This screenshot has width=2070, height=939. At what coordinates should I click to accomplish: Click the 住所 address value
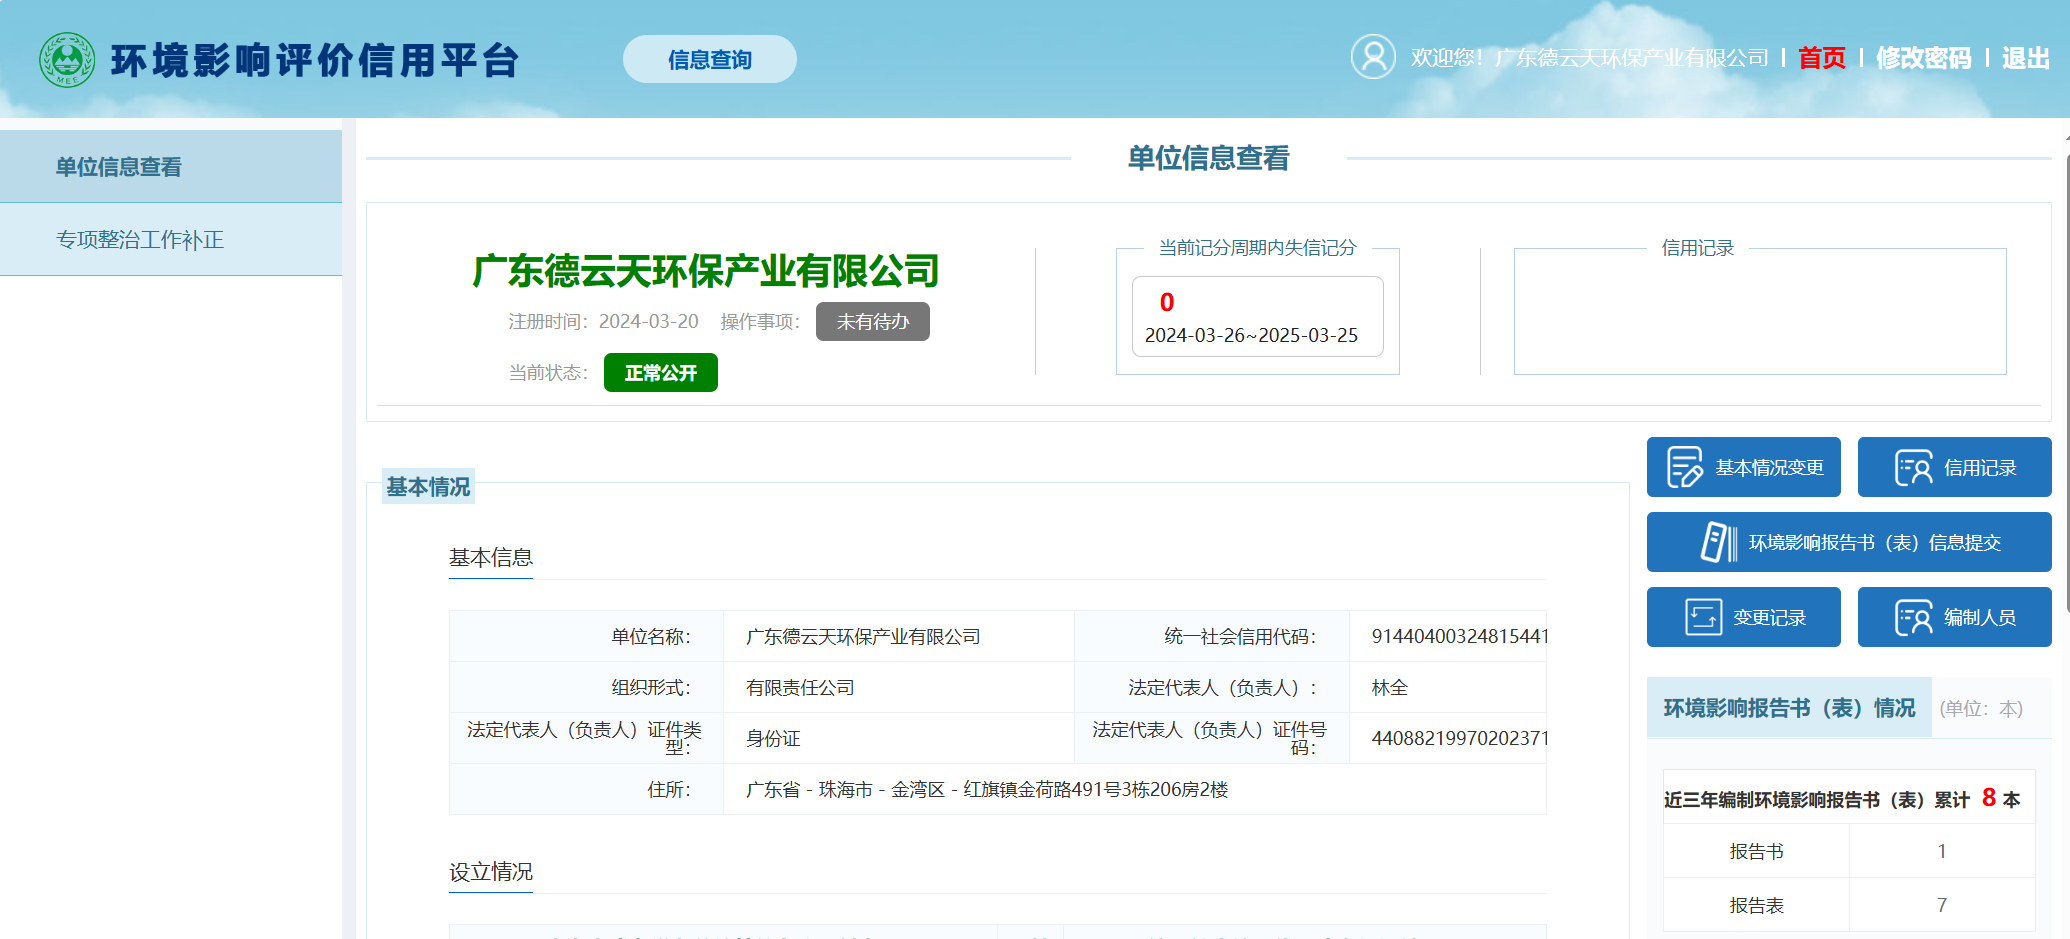point(987,789)
